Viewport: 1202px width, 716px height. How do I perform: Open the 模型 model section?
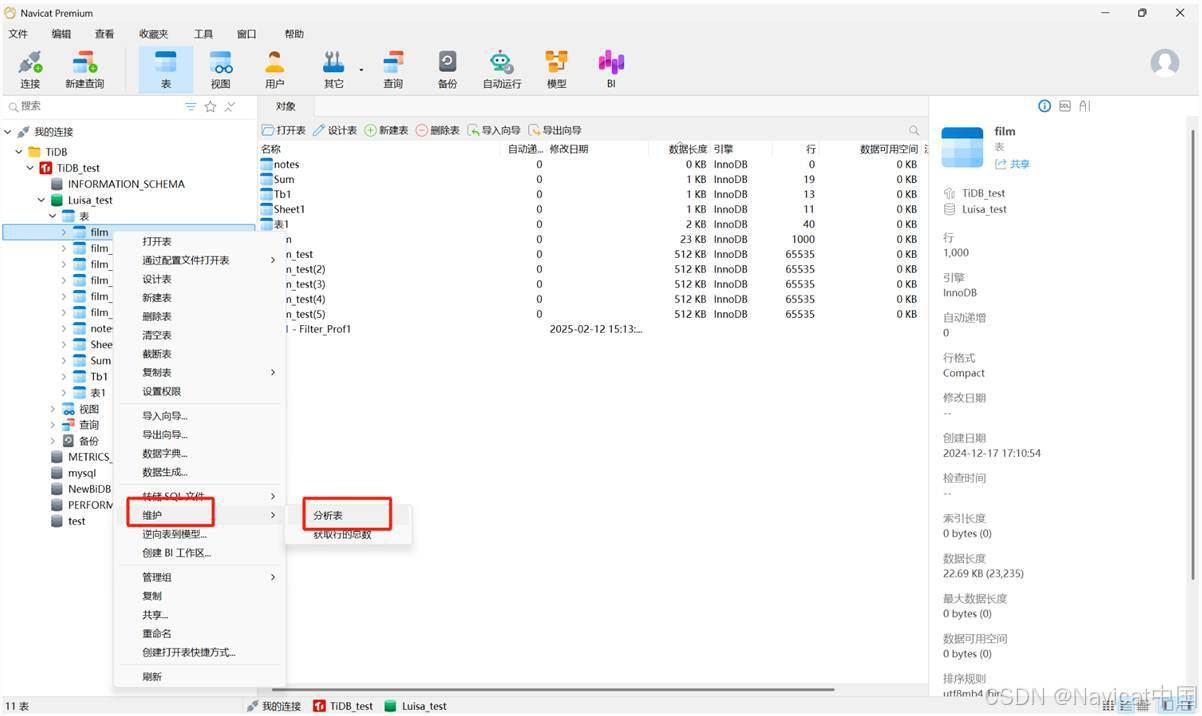pos(556,69)
